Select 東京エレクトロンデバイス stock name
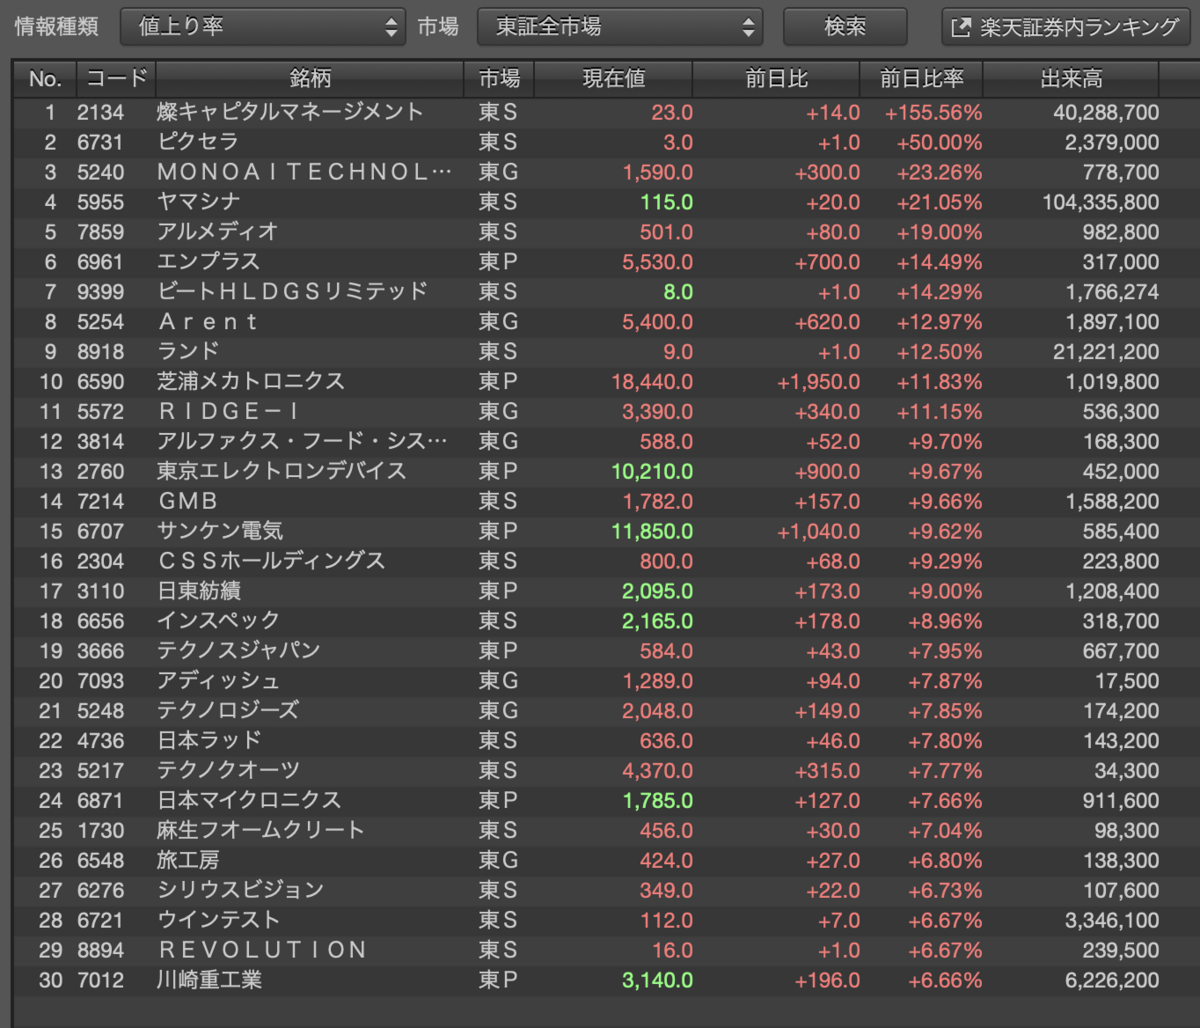 tap(282, 471)
